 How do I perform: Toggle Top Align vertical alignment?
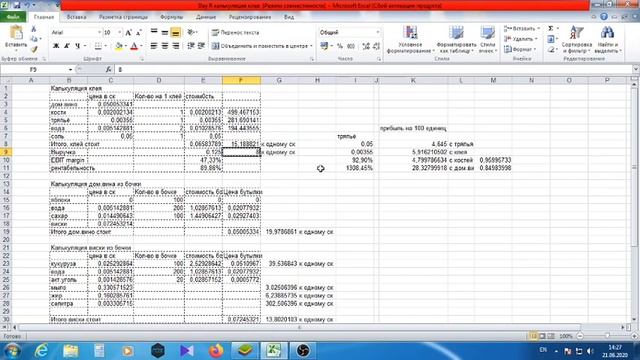[154, 32]
